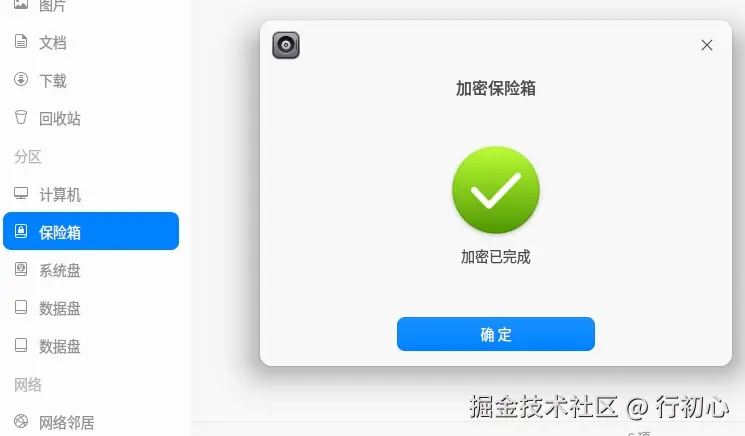The width and height of the screenshot is (745, 436).
Task: Open the 回收站 trash bin icon
Action: pos(21,117)
